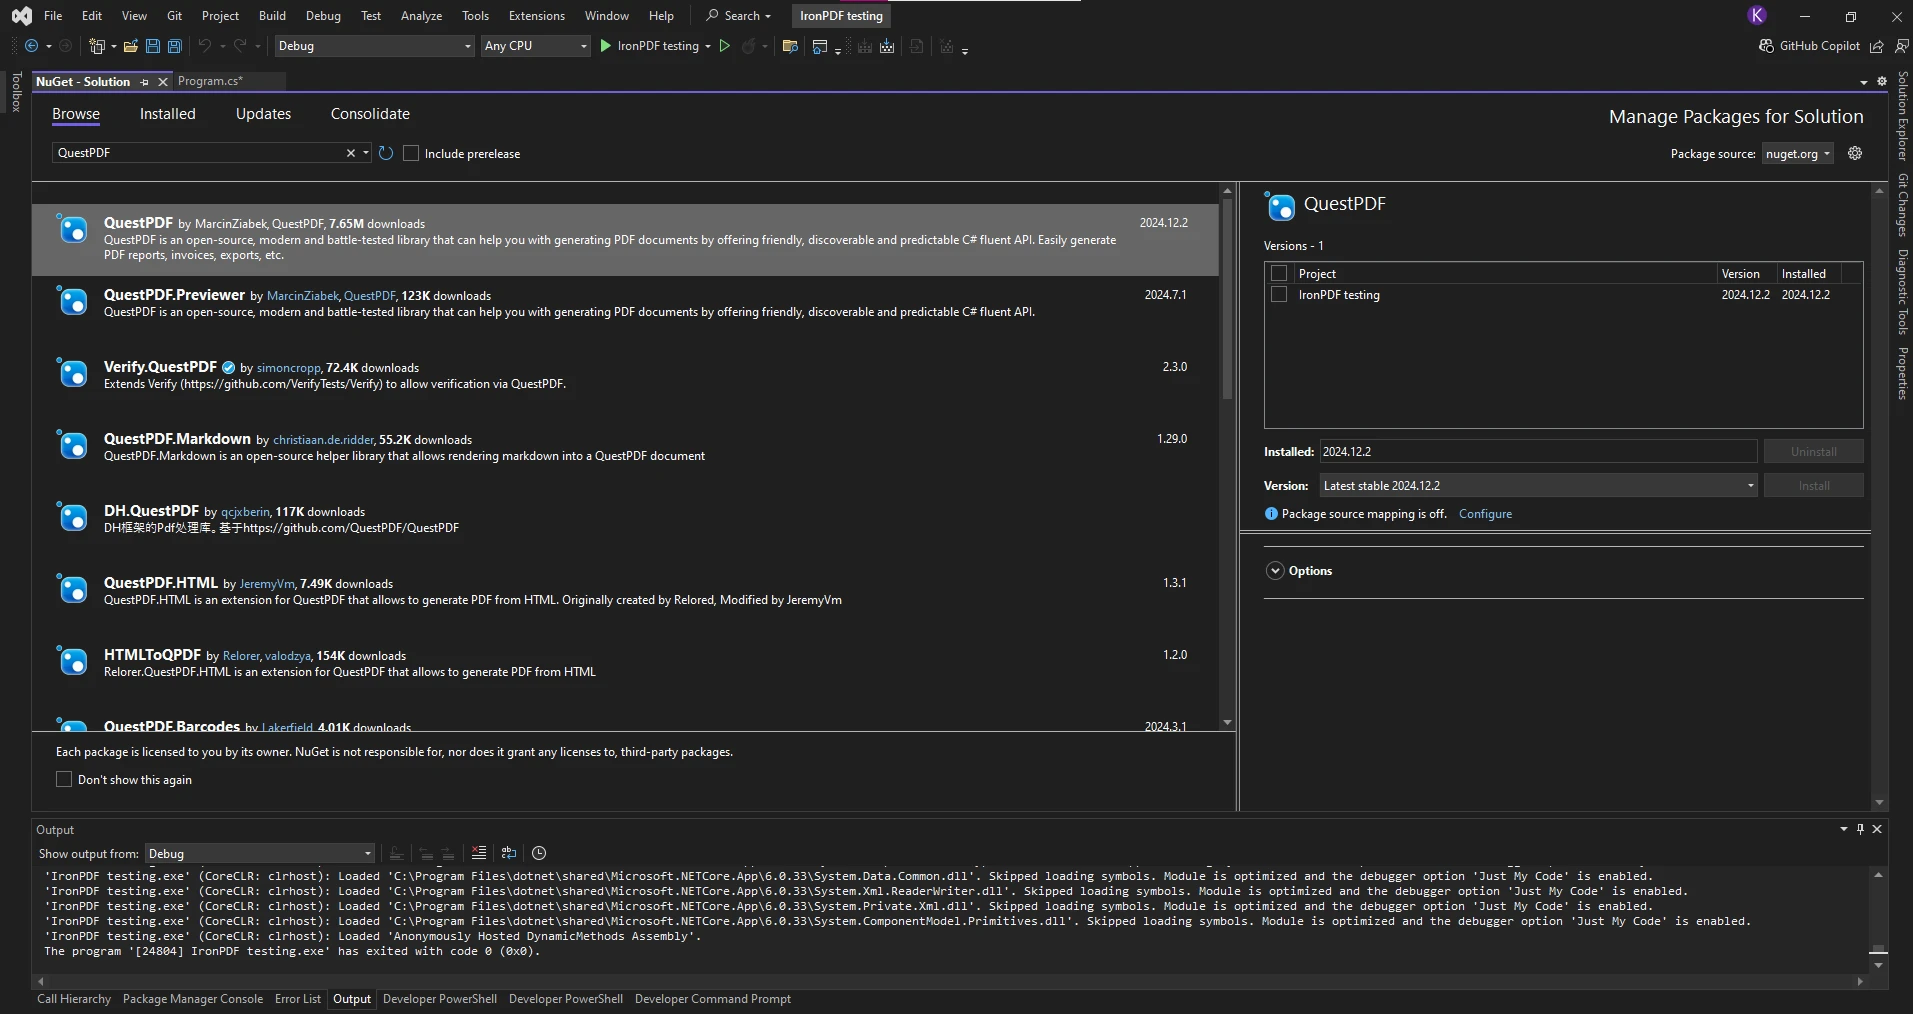Click the QuestPDF search input field
The image size is (1913, 1014).
tap(200, 153)
